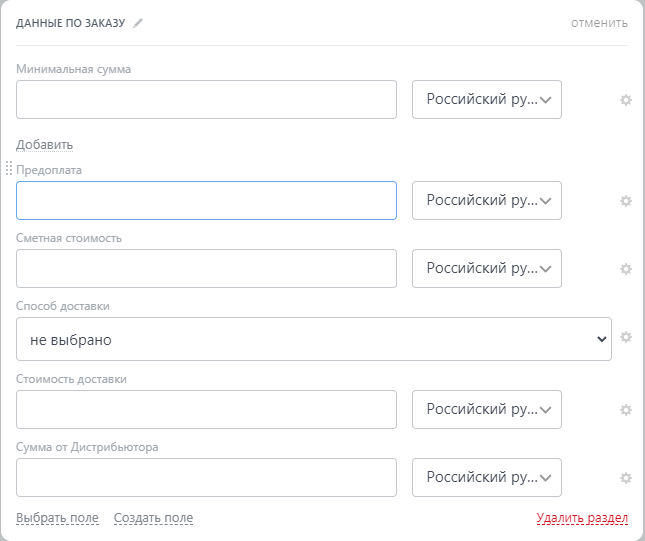This screenshot has width=645, height=541.
Task: Expand currency dropdown for Минимальная сумма
Action: (x=487, y=100)
